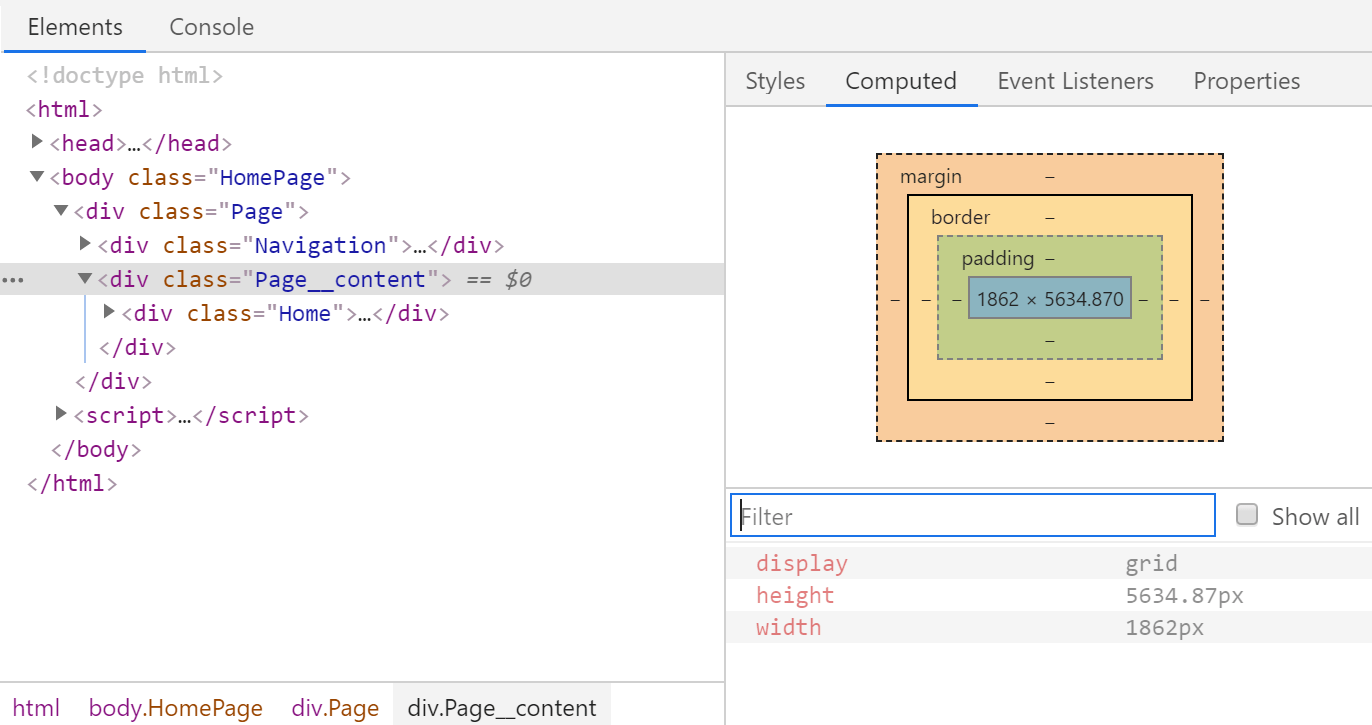Focus the Filter input field
Image resolution: width=1372 pixels, height=725 pixels.
coord(972,516)
